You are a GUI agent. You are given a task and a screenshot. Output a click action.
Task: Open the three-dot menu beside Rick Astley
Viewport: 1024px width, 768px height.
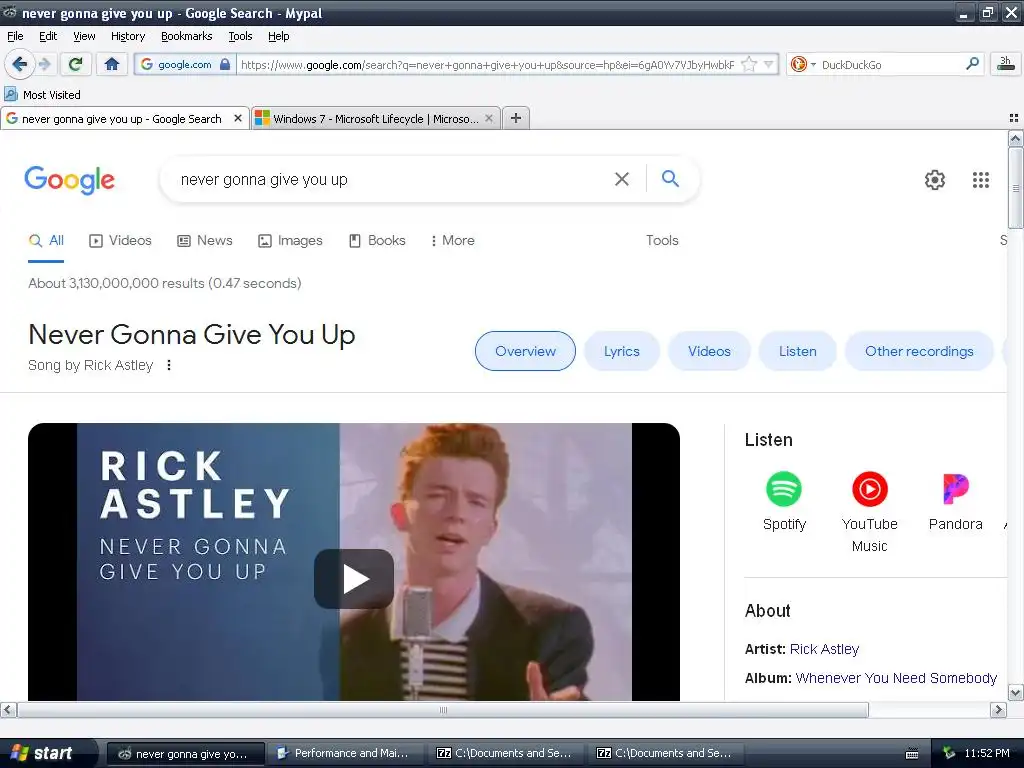pyautogui.click(x=168, y=365)
